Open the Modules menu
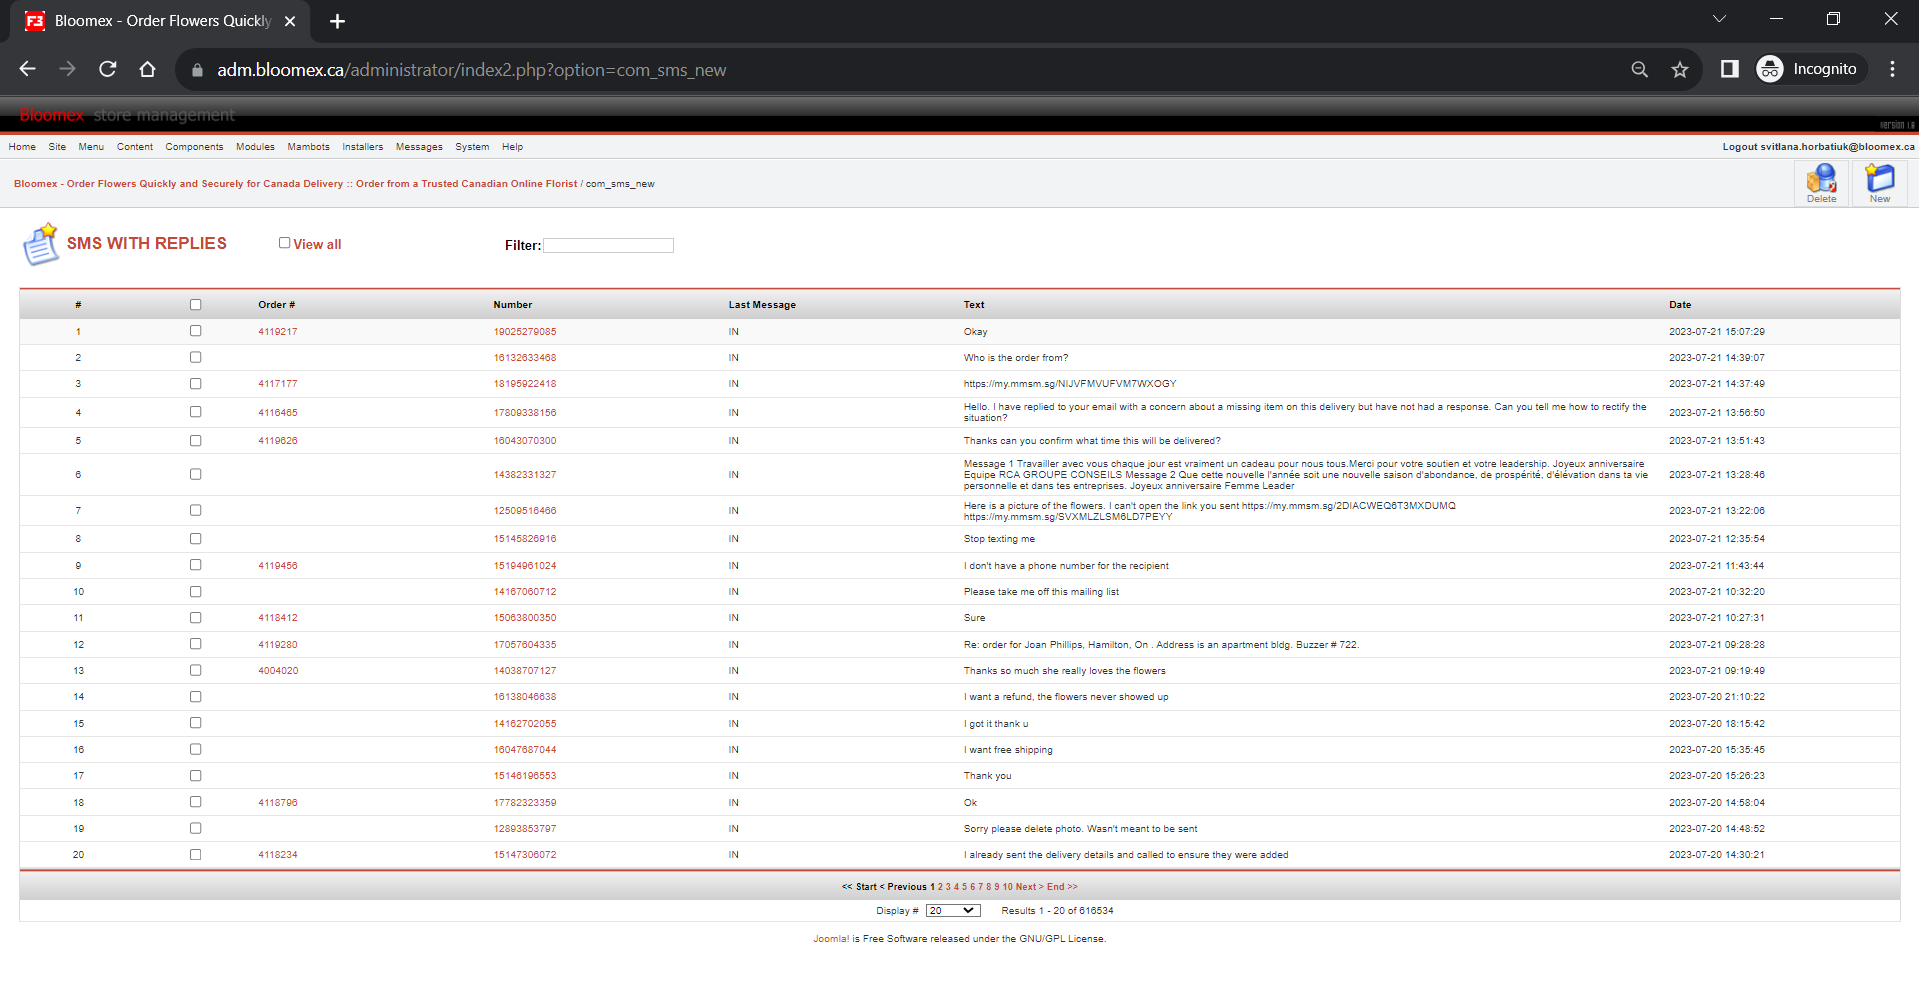Screen dimensions: 1919x992 [255, 147]
